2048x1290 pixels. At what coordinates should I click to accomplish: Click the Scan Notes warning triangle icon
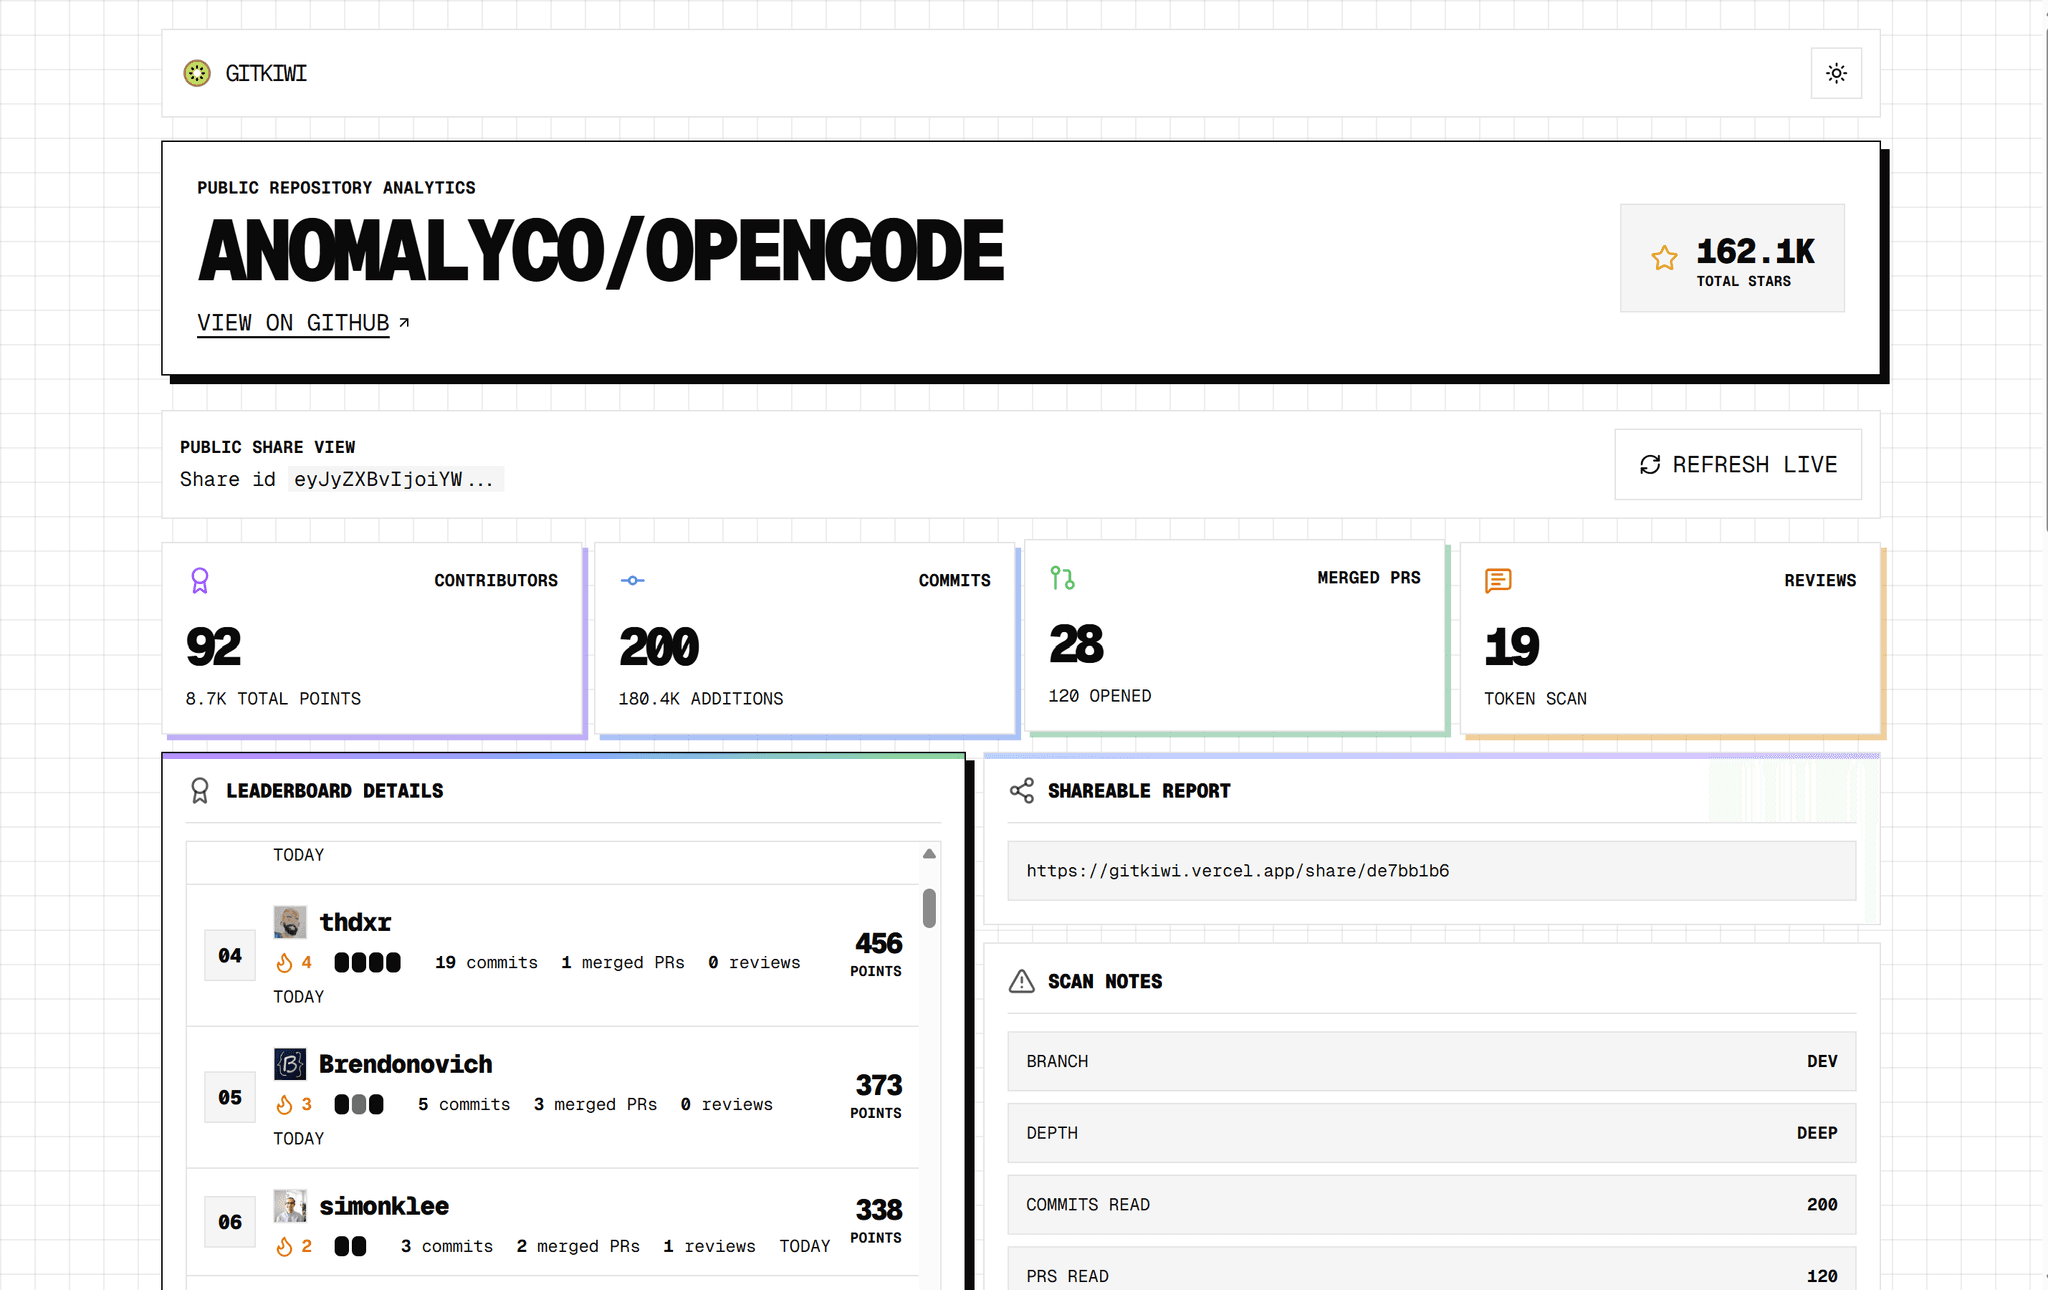(x=1022, y=981)
